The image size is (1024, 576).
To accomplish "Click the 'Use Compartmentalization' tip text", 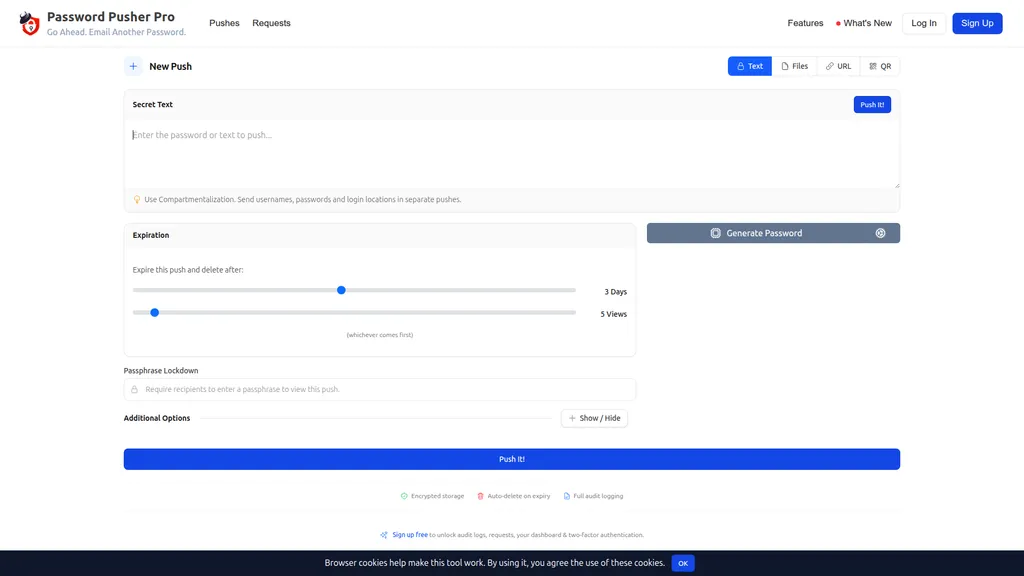I will click(x=302, y=200).
